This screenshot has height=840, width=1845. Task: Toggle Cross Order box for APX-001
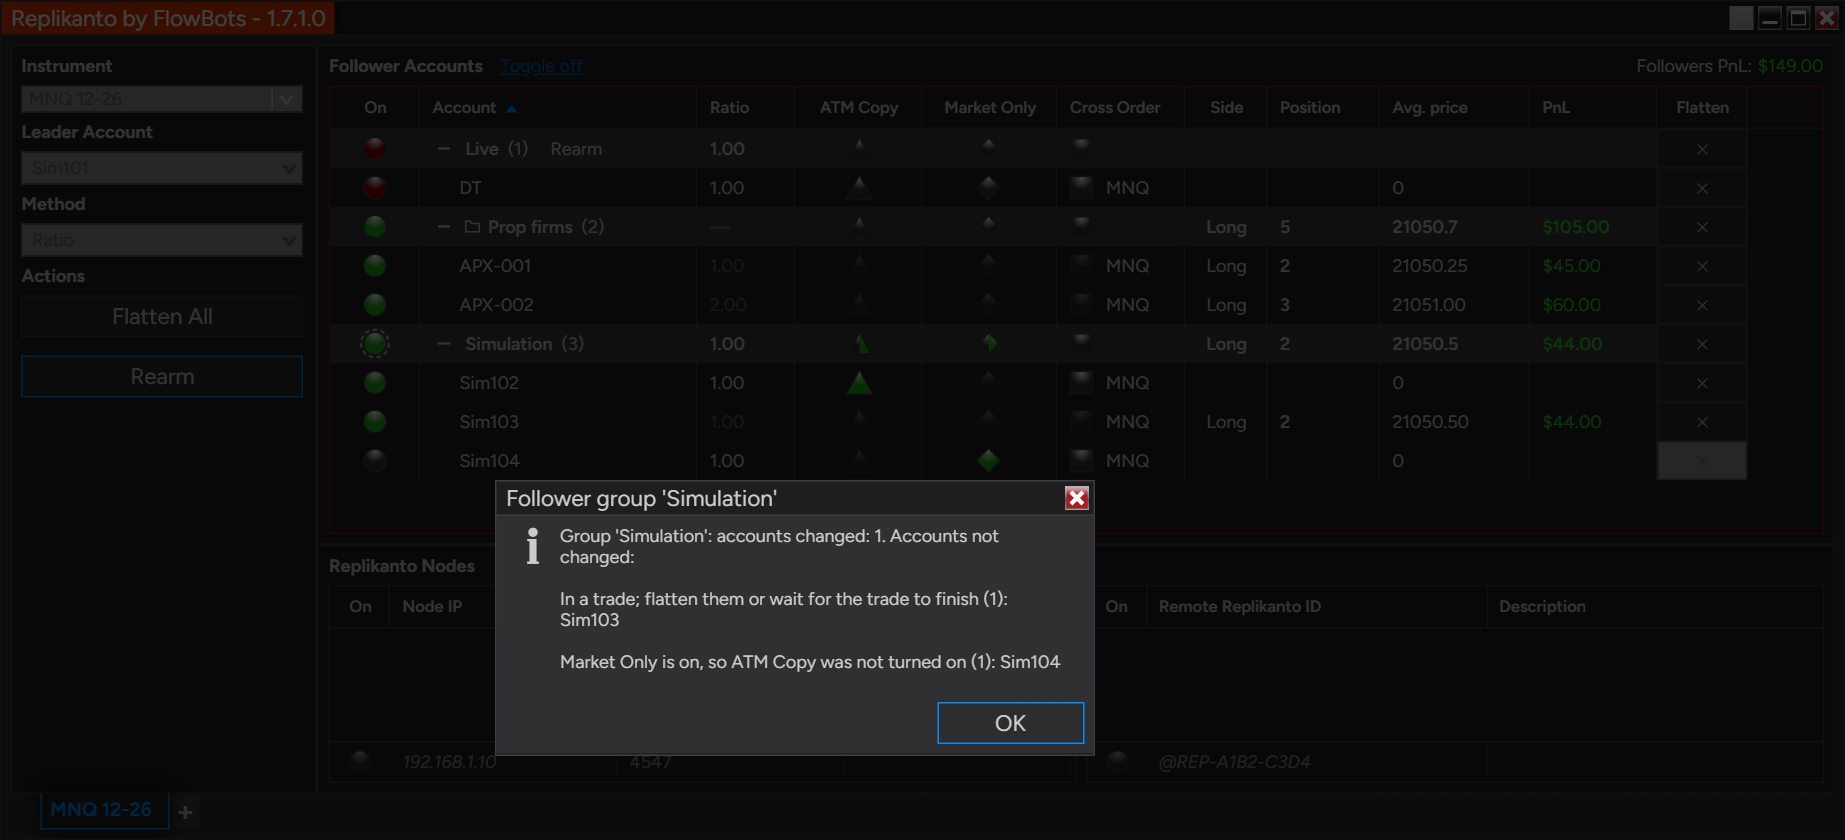click(x=1081, y=265)
